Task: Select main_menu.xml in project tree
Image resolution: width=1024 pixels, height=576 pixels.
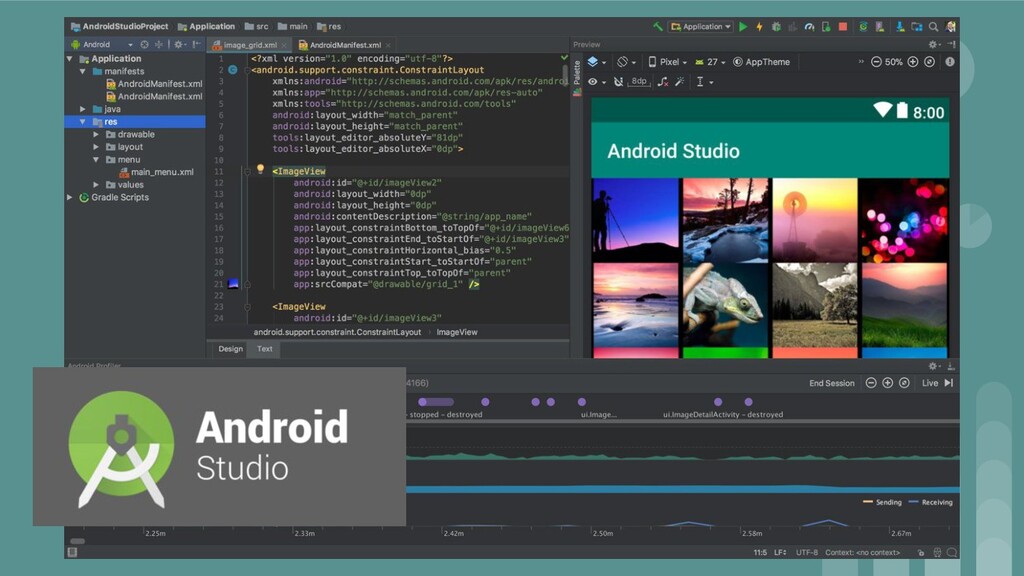Action: (156, 172)
